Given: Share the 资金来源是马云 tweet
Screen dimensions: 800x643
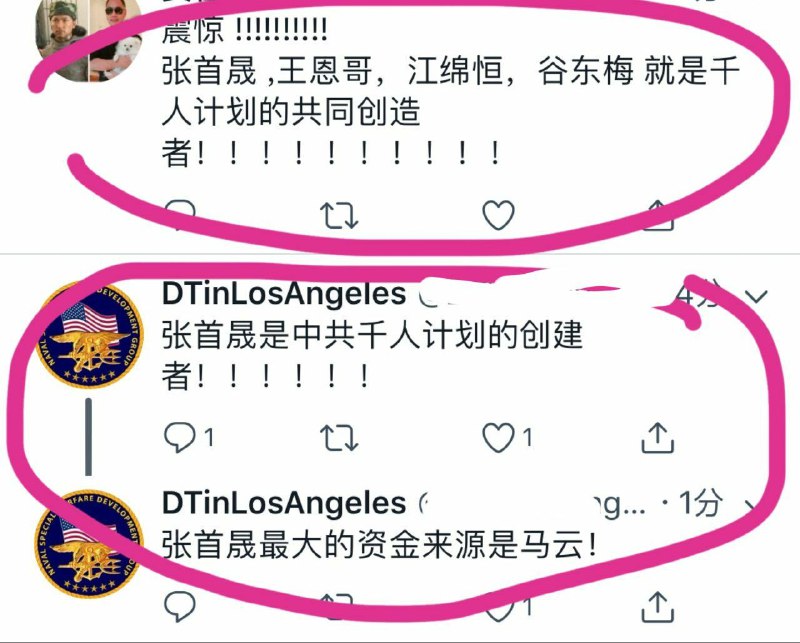Looking at the screenshot, I should click(x=658, y=606).
